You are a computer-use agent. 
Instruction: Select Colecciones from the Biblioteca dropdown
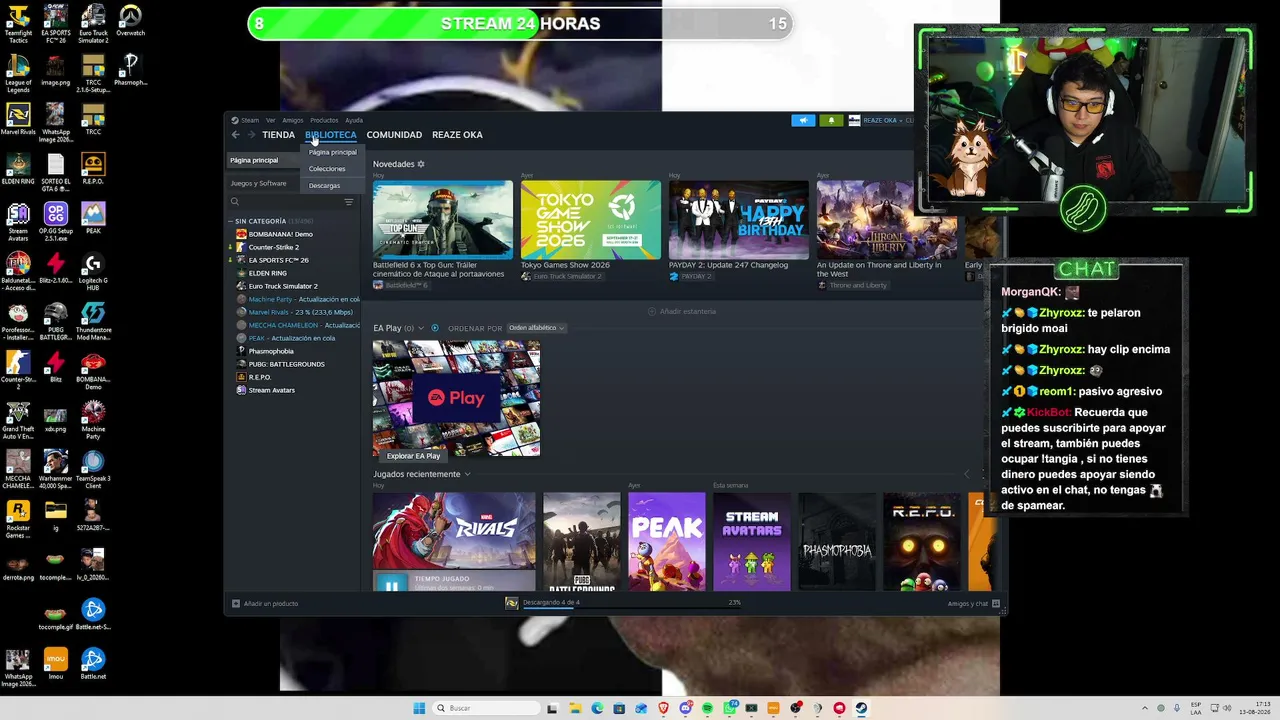coord(327,169)
